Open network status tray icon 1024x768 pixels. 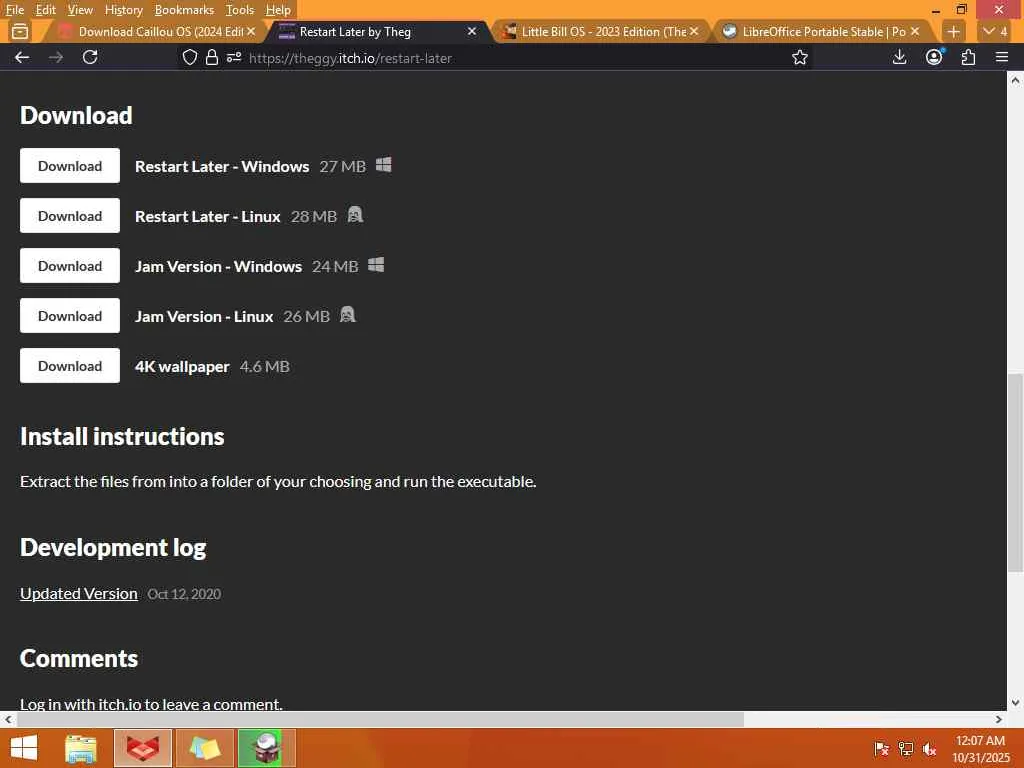(906, 749)
